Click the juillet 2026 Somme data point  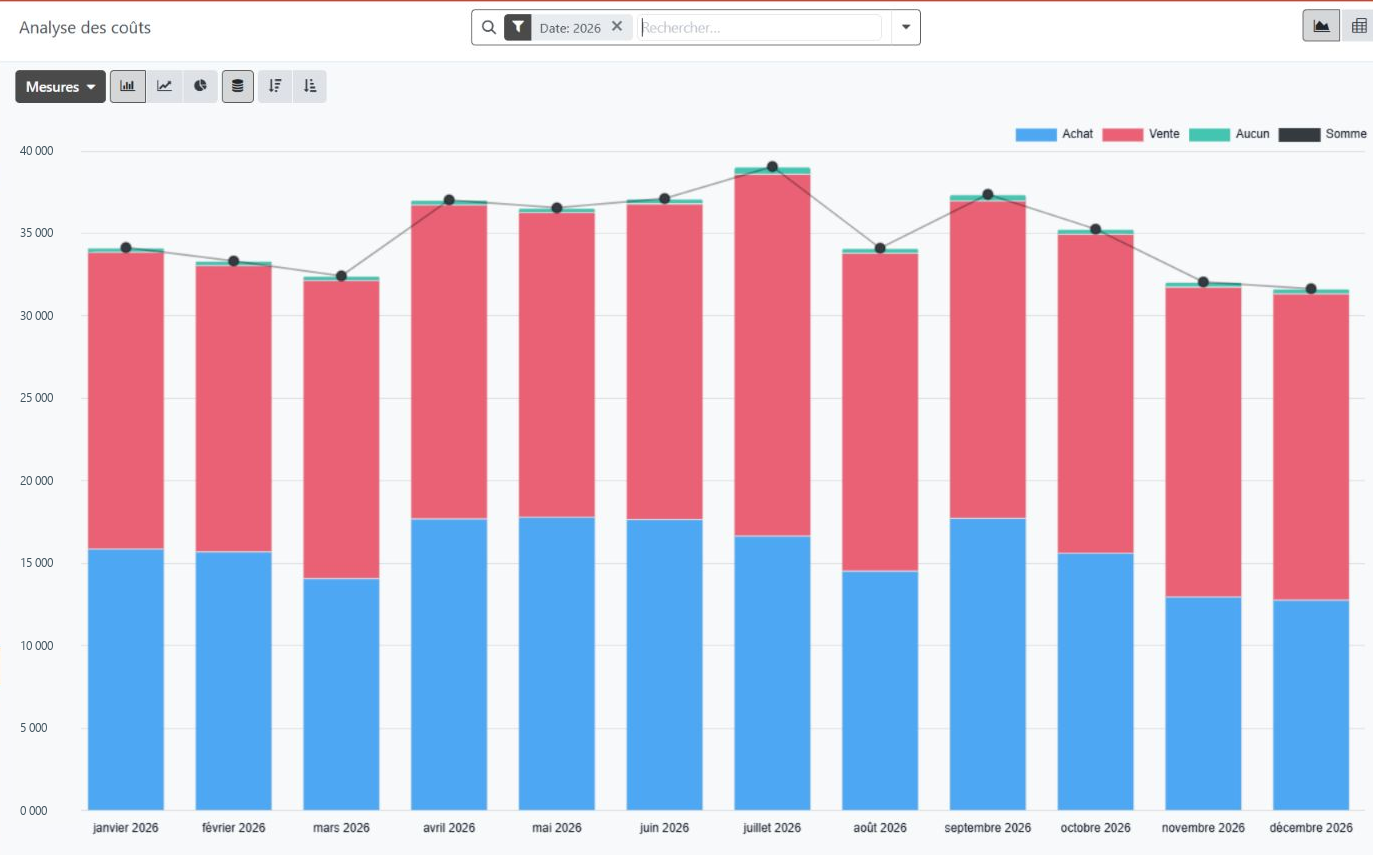click(772, 167)
